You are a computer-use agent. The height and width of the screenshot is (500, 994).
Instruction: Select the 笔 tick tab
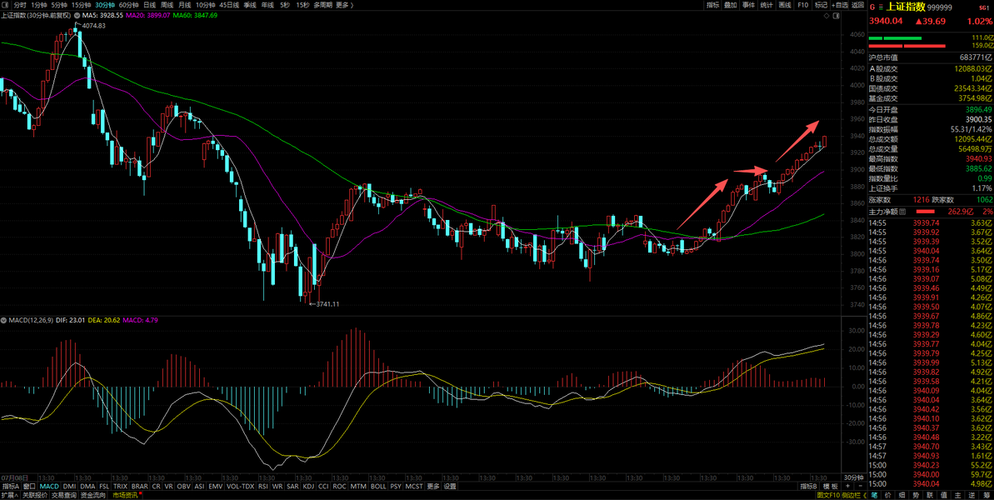tap(874, 495)
